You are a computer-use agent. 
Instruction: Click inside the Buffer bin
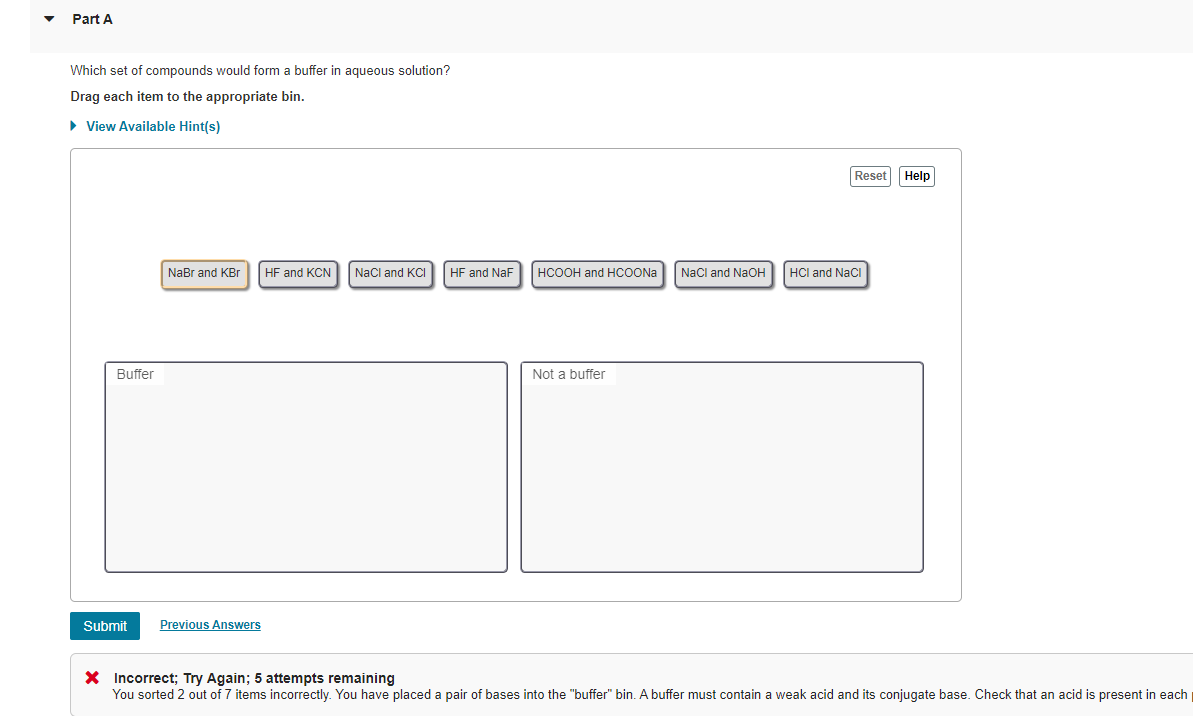click(x=305, y=470)
